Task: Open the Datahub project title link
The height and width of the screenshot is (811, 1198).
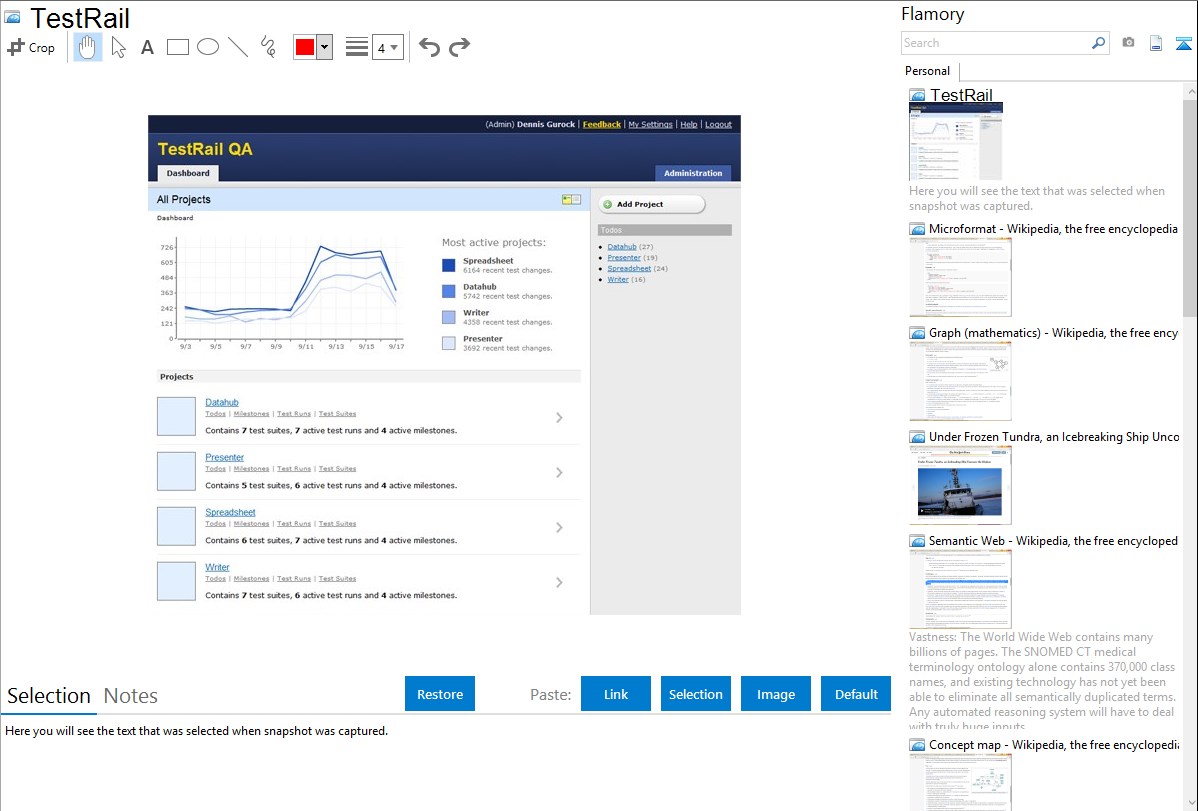Action: [222, 402]
